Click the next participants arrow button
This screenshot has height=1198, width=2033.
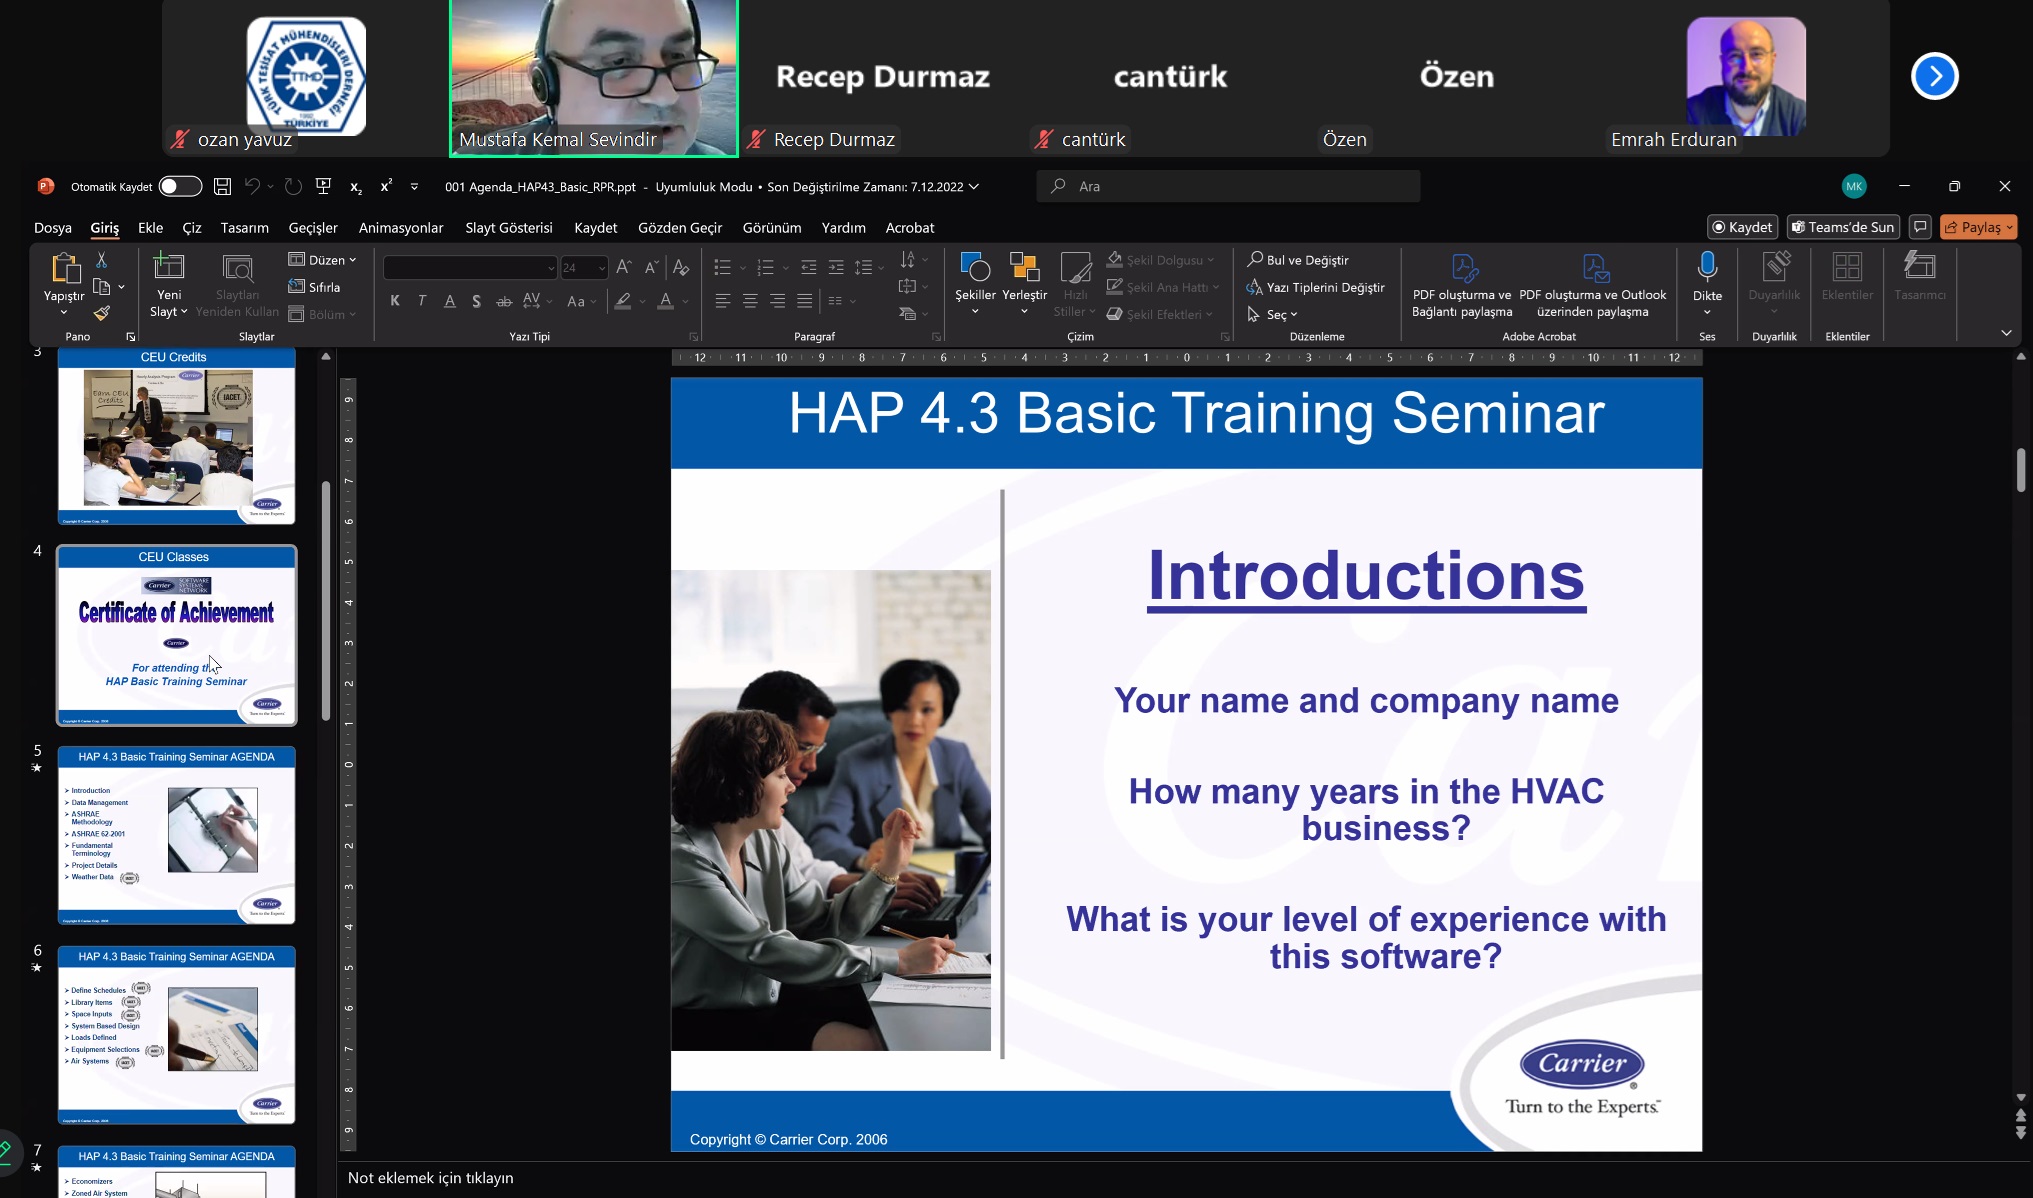point(1934,76)
